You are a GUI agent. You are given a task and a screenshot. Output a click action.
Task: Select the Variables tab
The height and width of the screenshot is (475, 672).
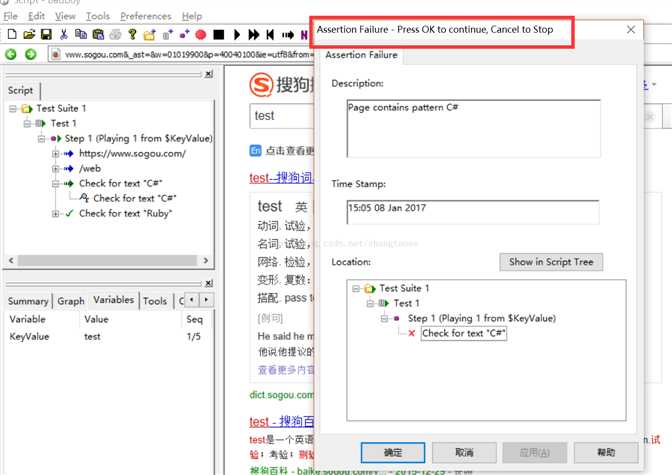[114, 300]
